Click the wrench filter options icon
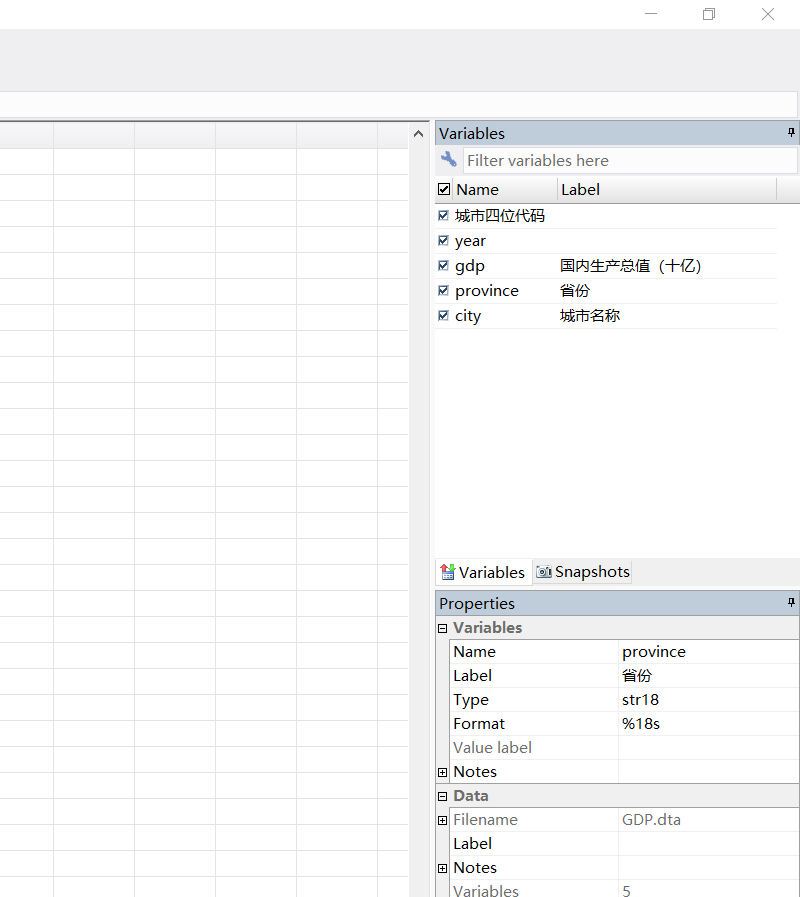Viewport: 800px width, 897px height. click(448, 160)
